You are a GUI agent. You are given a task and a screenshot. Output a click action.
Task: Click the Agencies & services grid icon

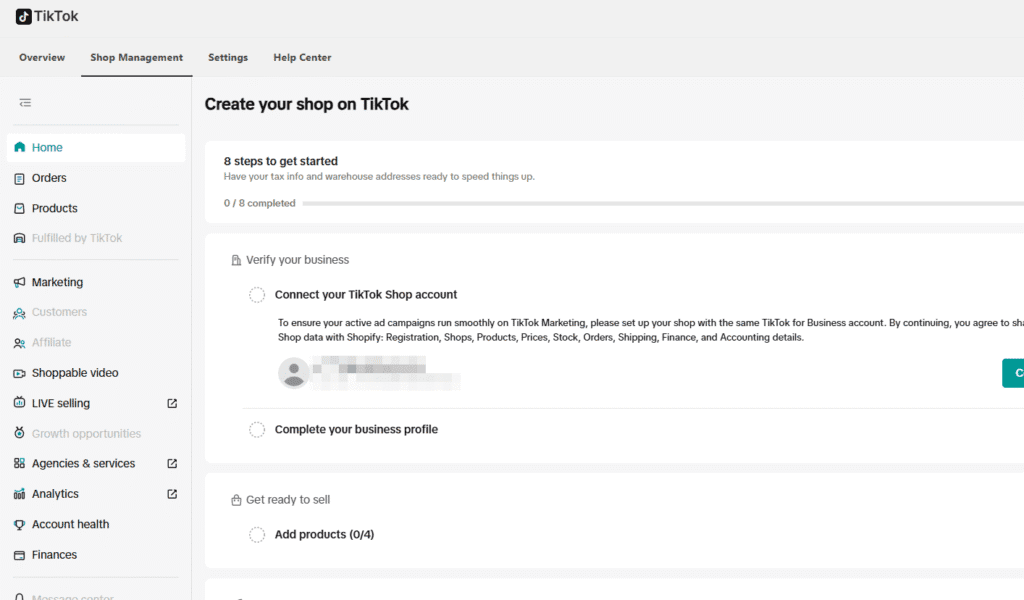pyautogui.click(x=20, y=464)
